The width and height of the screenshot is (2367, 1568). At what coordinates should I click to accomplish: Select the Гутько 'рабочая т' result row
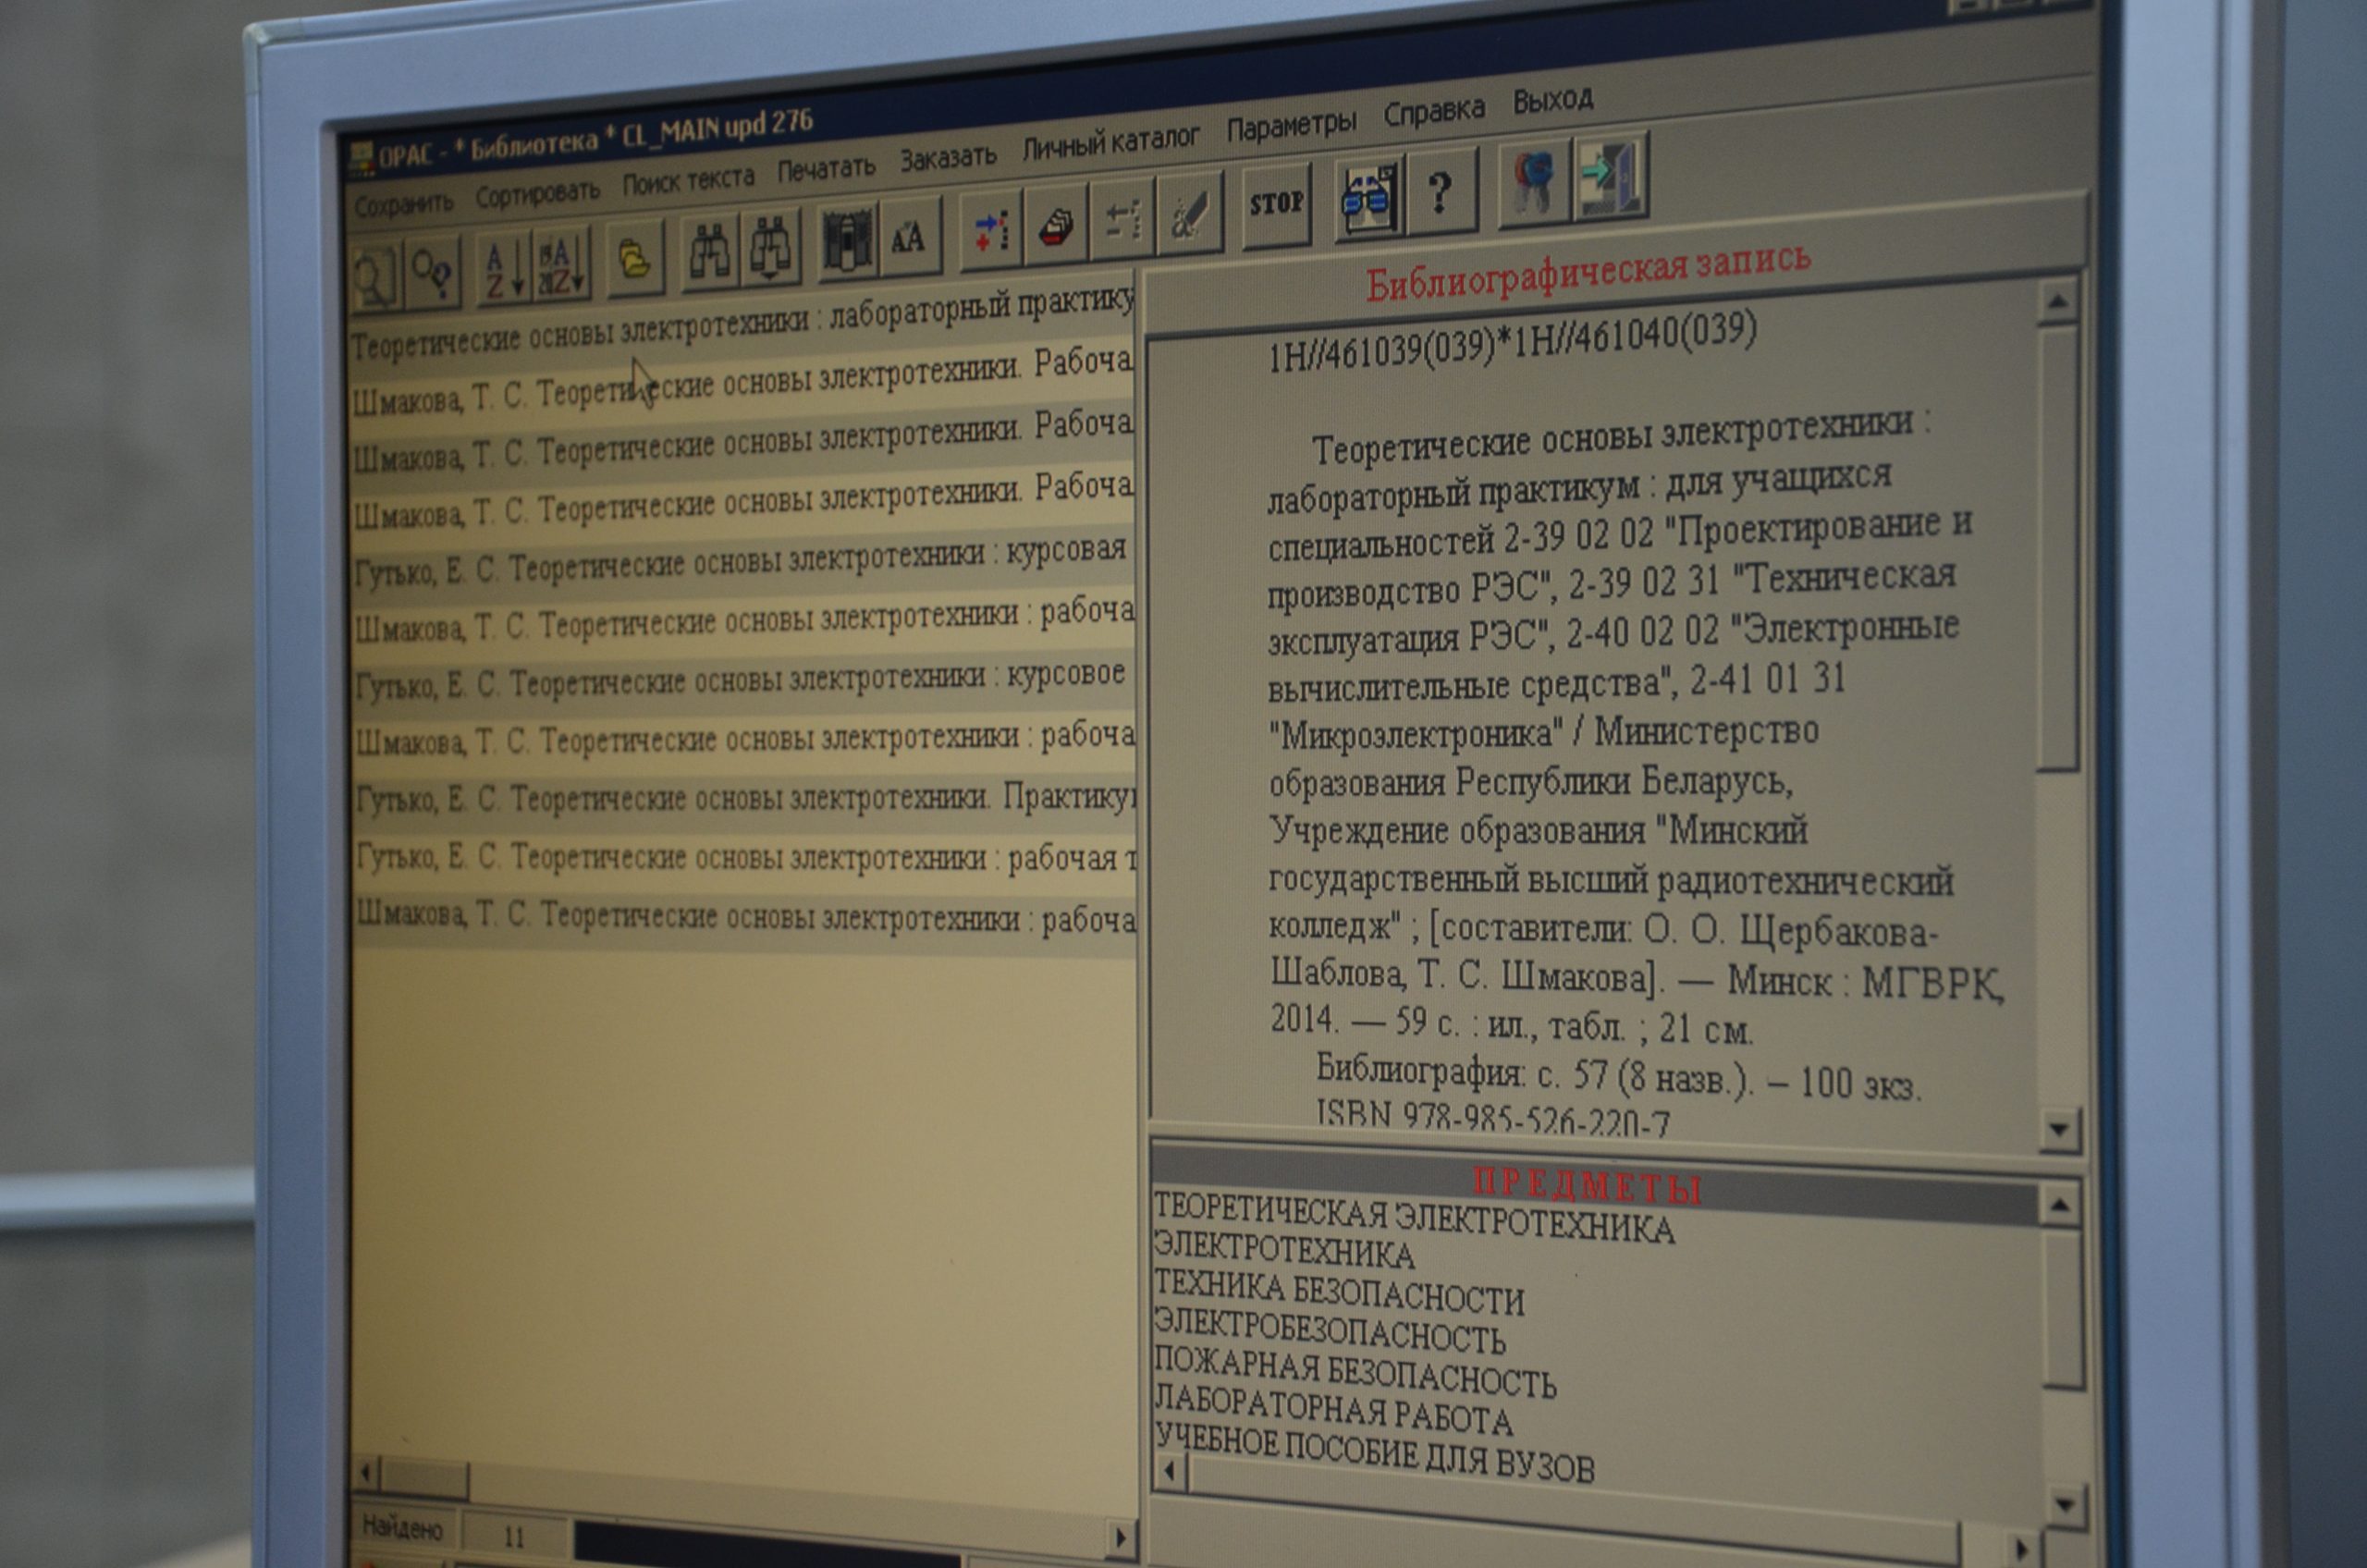point(744,858)
